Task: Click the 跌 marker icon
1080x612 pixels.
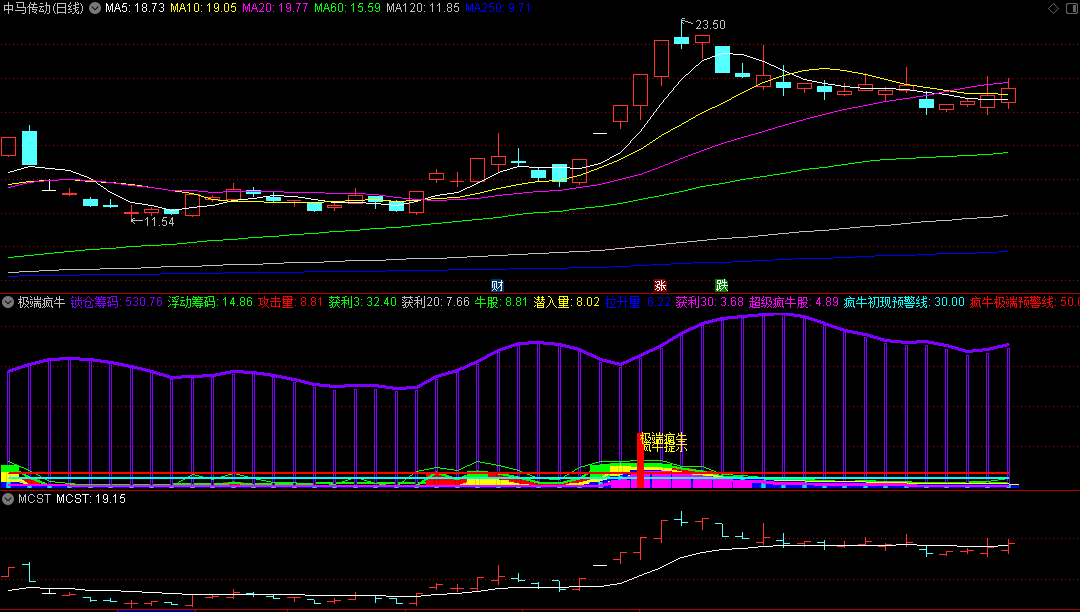Action: [722, 286]
